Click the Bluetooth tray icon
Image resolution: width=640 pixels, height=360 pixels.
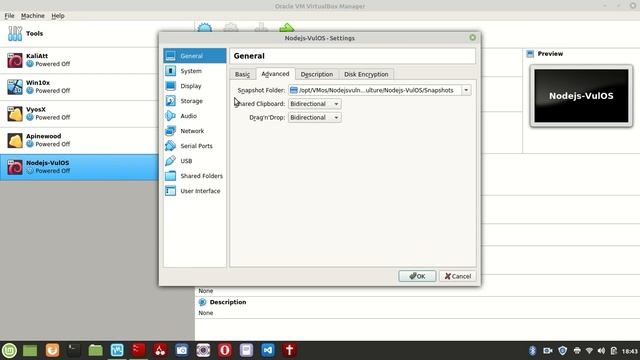point(533,351)
